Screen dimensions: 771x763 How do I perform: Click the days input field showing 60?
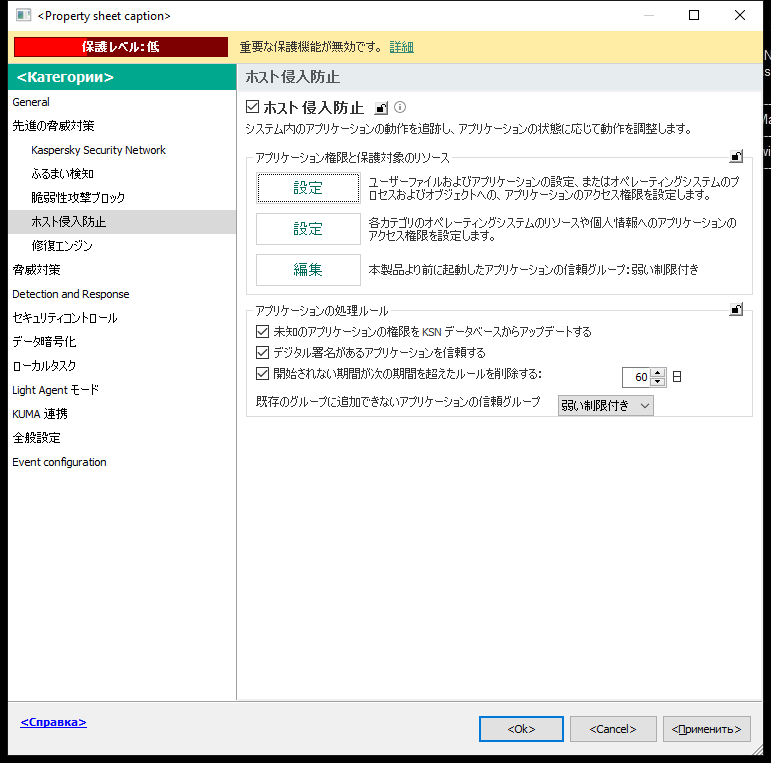click(636, 377)
